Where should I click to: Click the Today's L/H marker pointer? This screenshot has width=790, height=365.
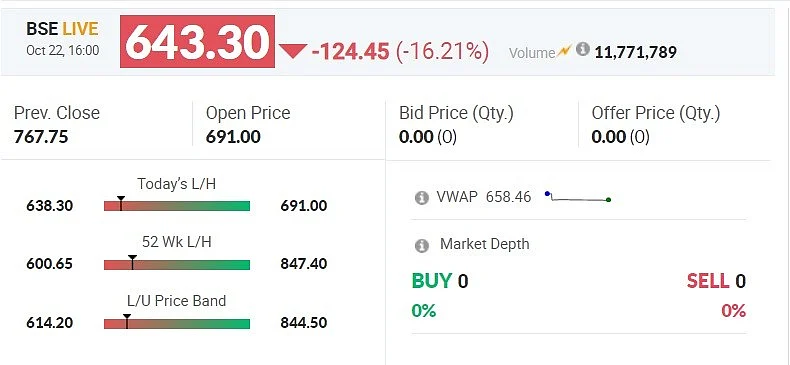121,202
